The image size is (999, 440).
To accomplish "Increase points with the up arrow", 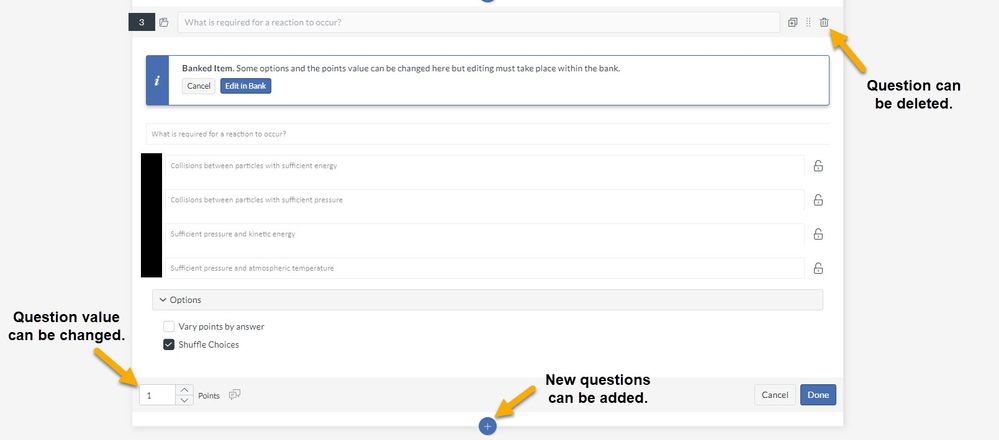I will [184, 390].
